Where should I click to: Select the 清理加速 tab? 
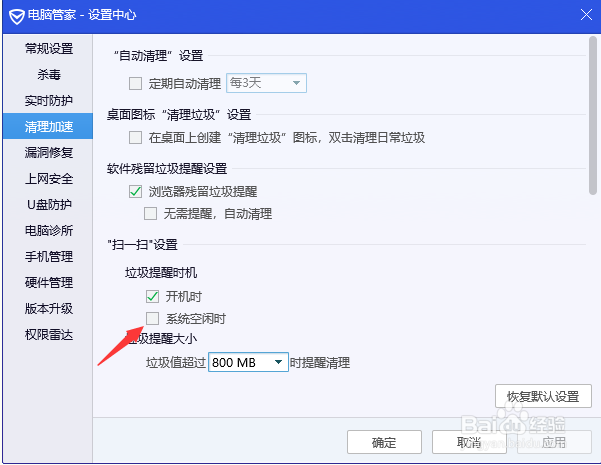click(x=49, y=126)
